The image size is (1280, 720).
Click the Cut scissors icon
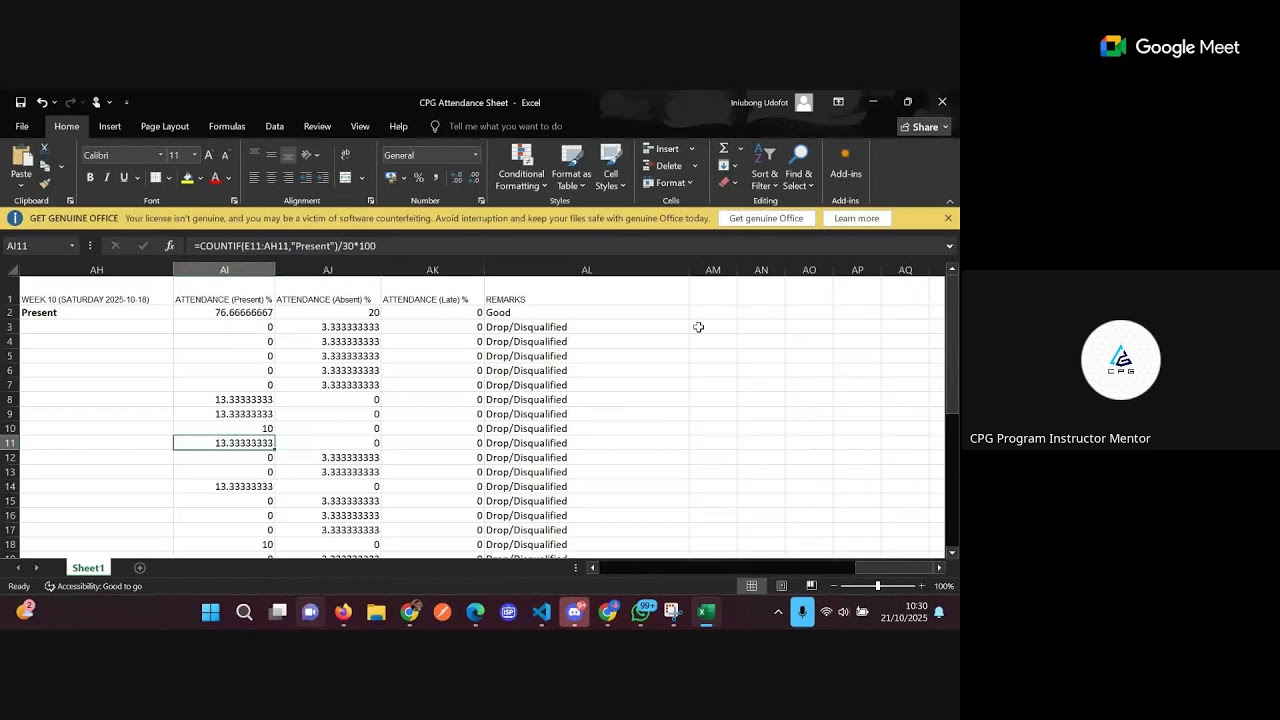click(44, 148)
